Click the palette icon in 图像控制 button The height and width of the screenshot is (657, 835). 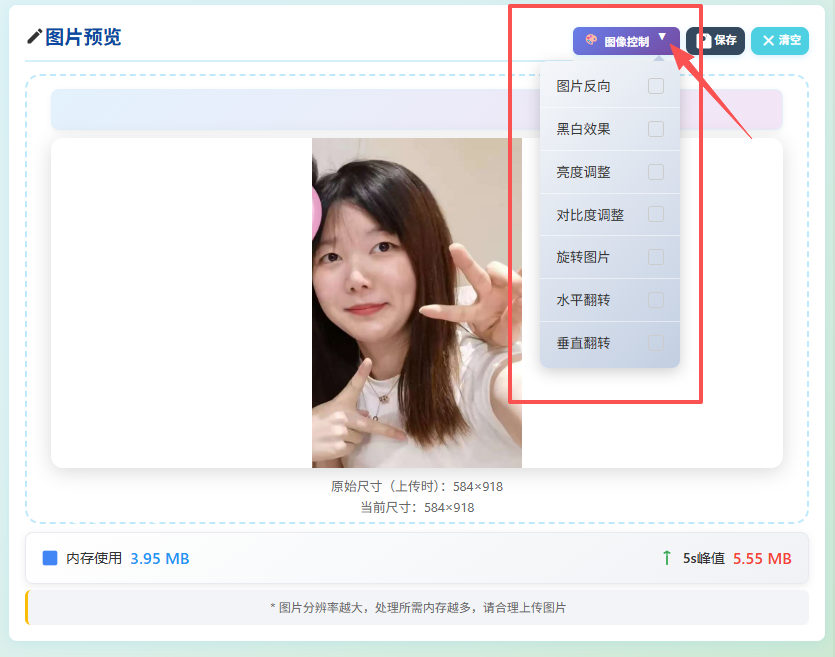pyautogui.click(x=591, y=41)
